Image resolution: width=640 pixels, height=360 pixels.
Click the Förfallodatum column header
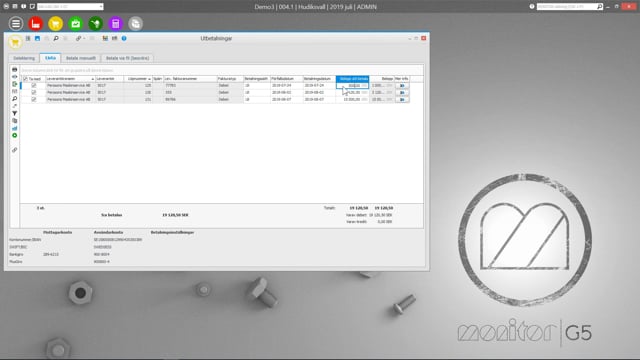click(287, 79)
